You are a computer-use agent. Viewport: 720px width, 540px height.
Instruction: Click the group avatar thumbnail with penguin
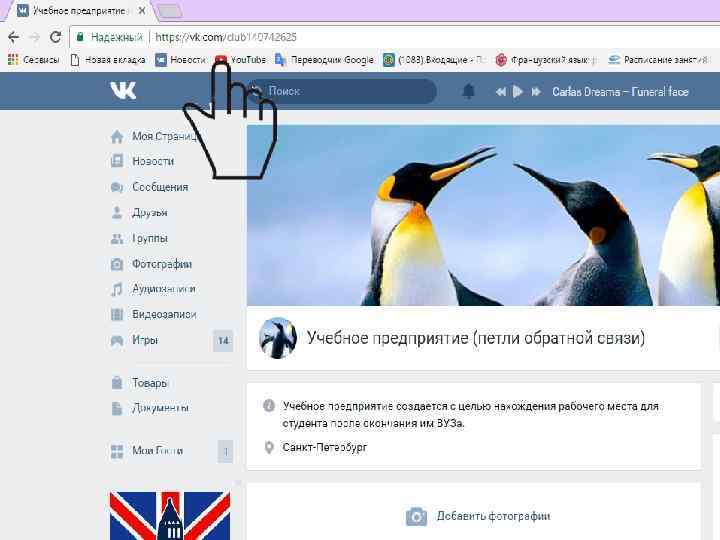(x=278, y=338)
